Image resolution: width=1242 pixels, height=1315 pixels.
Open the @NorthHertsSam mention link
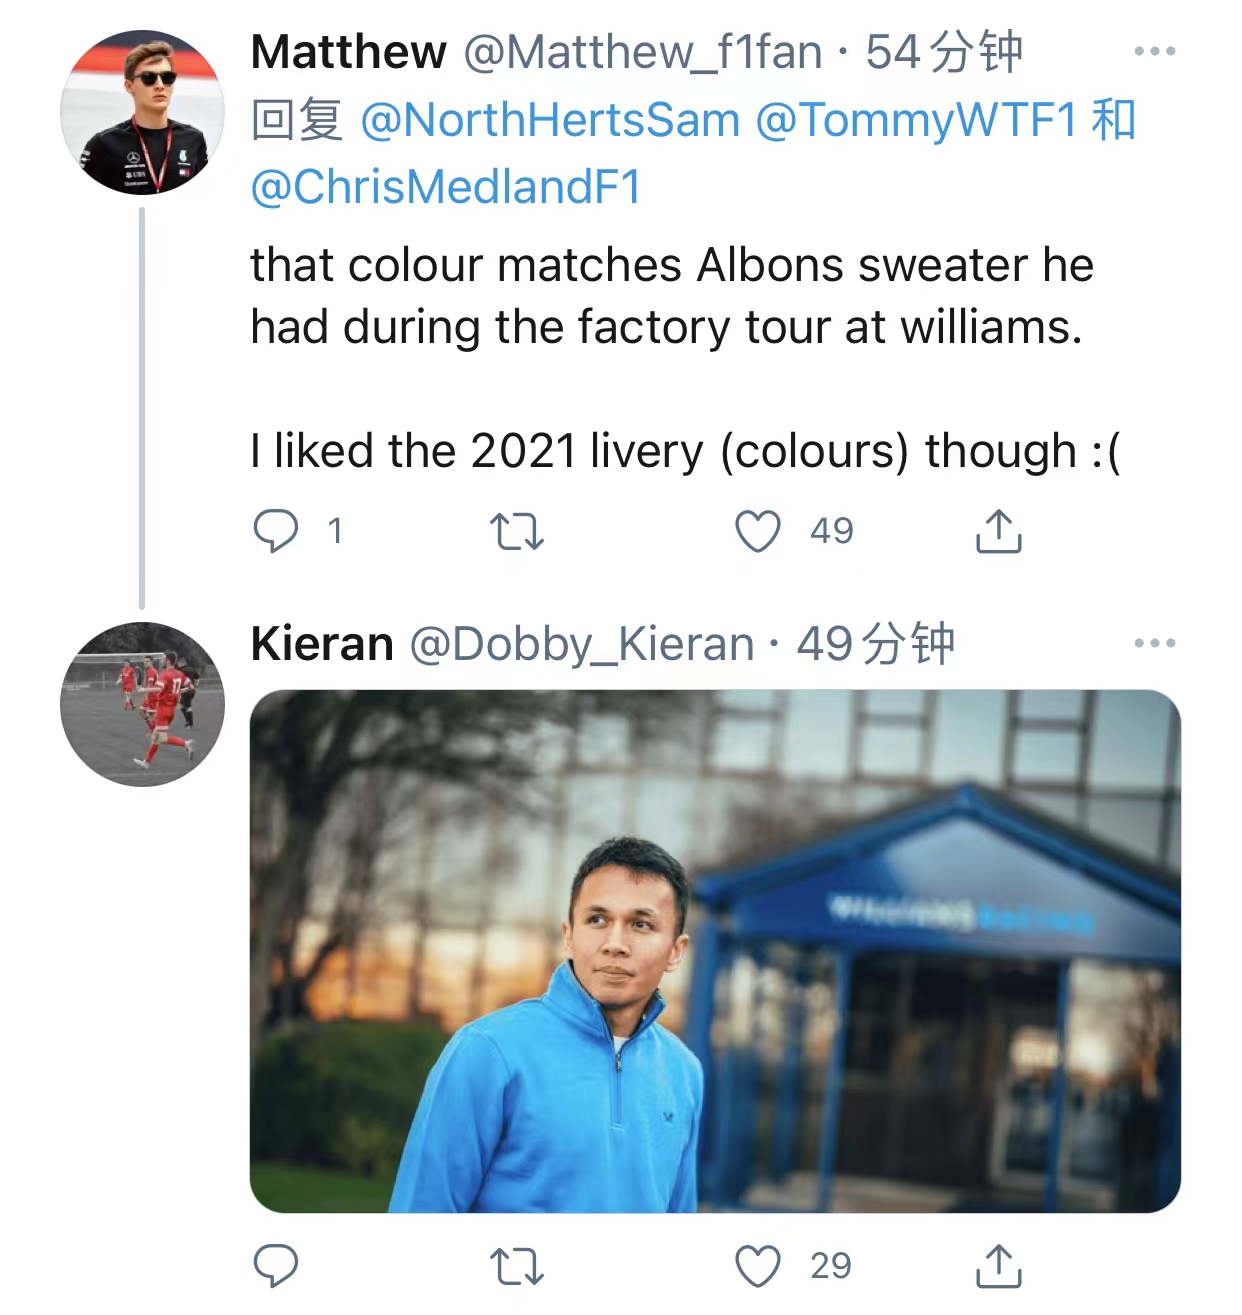click(549, 121)
